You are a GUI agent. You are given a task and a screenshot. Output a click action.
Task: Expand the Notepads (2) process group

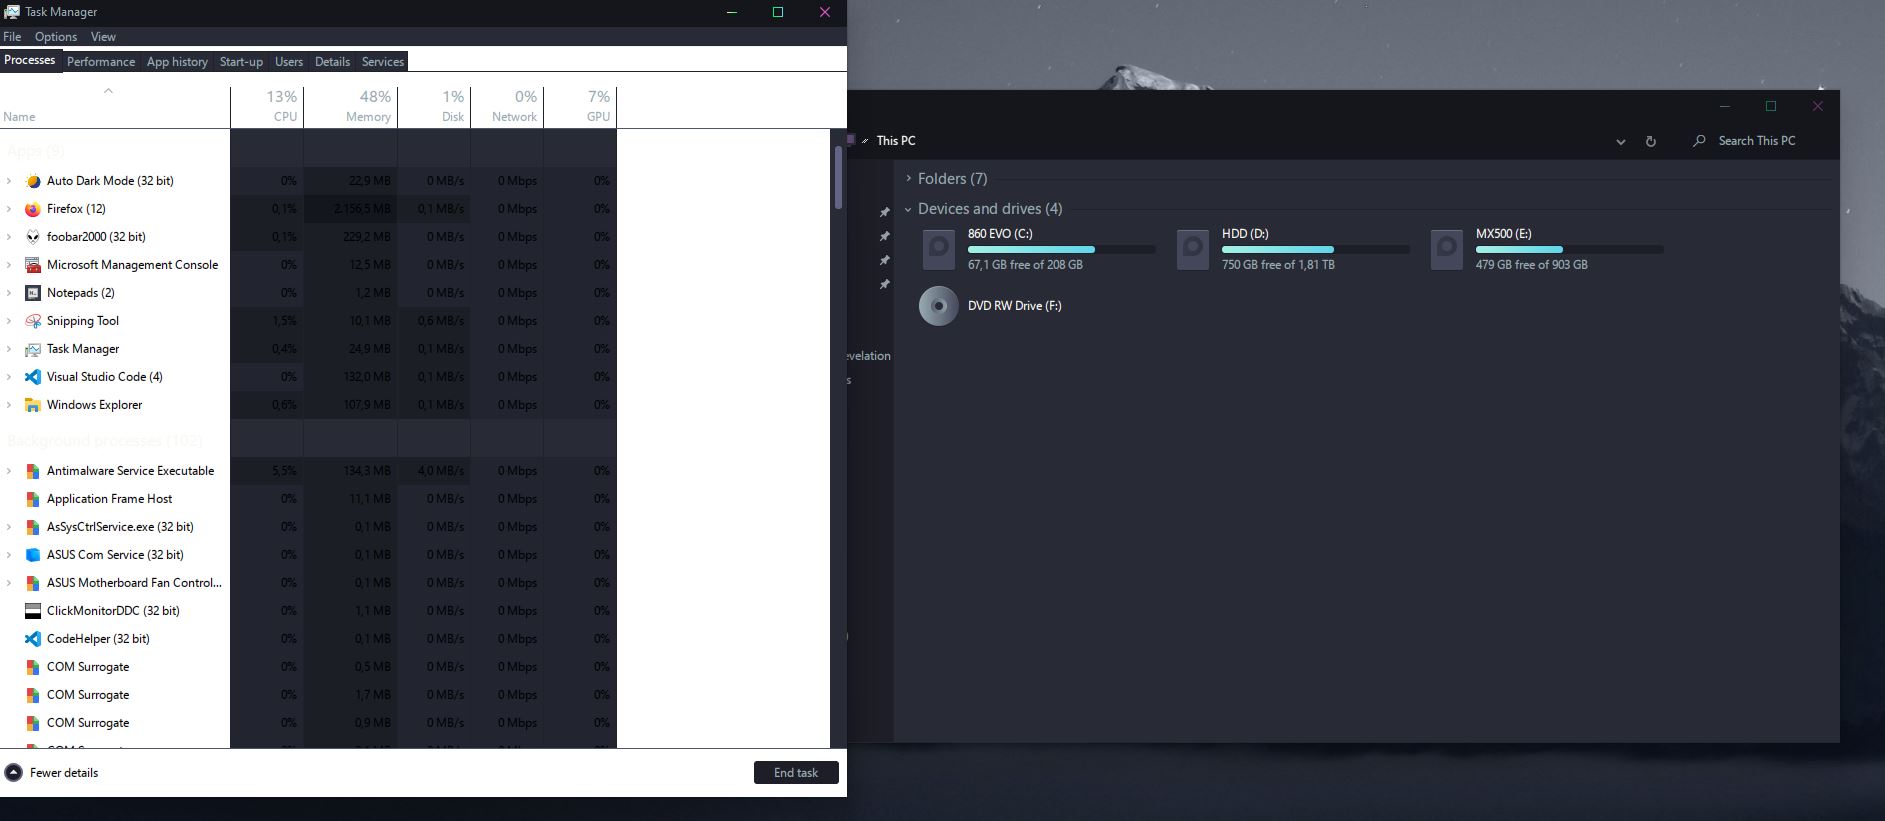tap(9, 293)
